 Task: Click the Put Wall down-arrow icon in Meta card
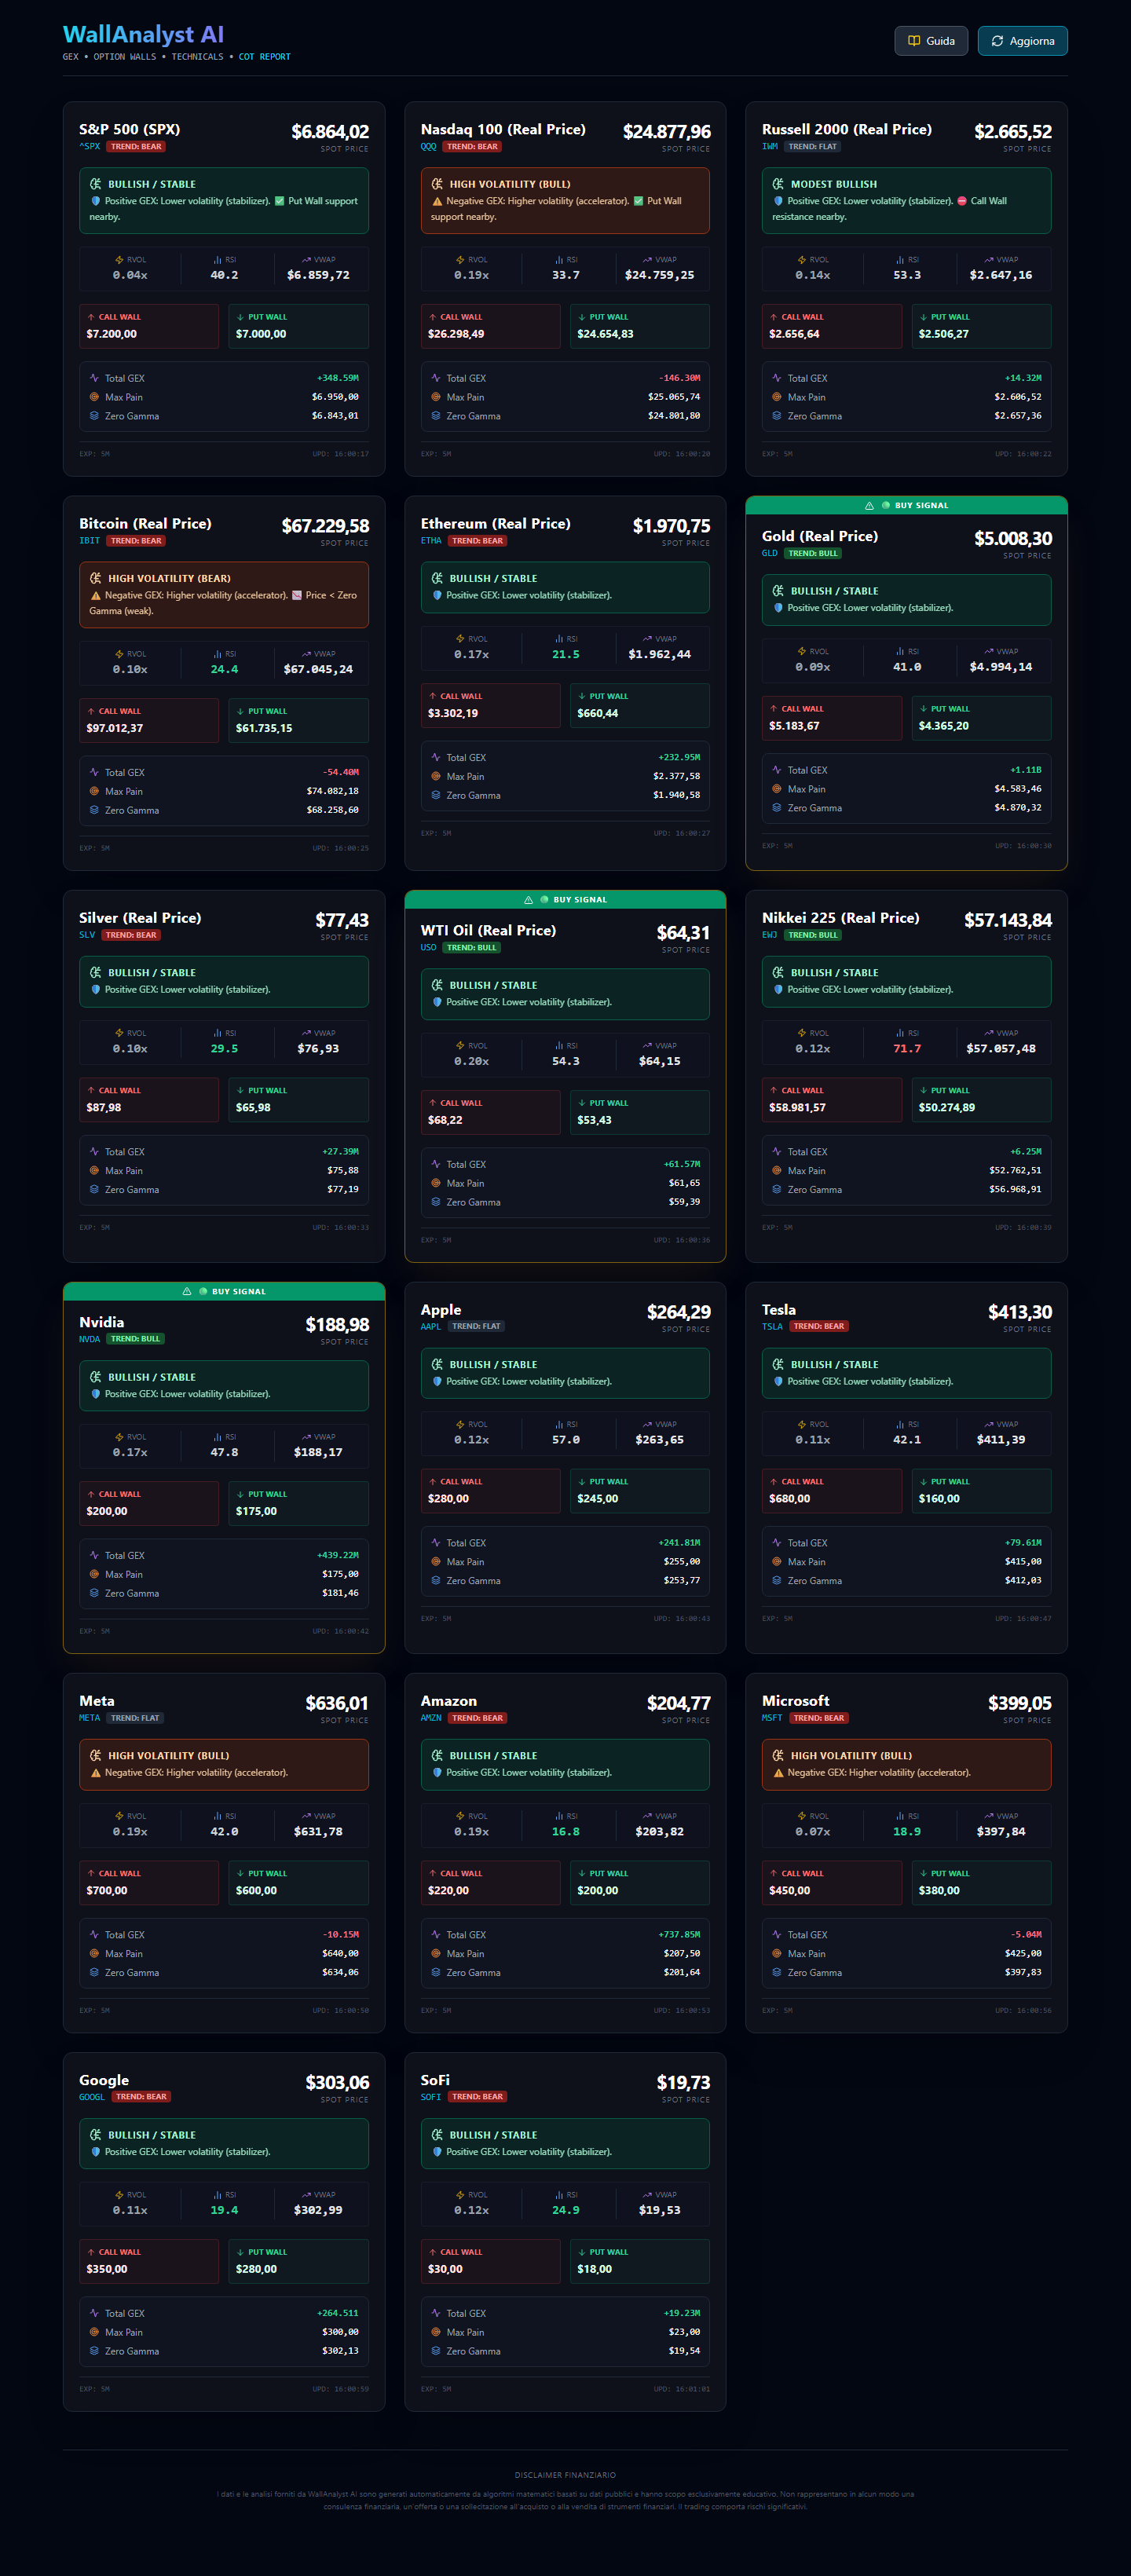240,1873
